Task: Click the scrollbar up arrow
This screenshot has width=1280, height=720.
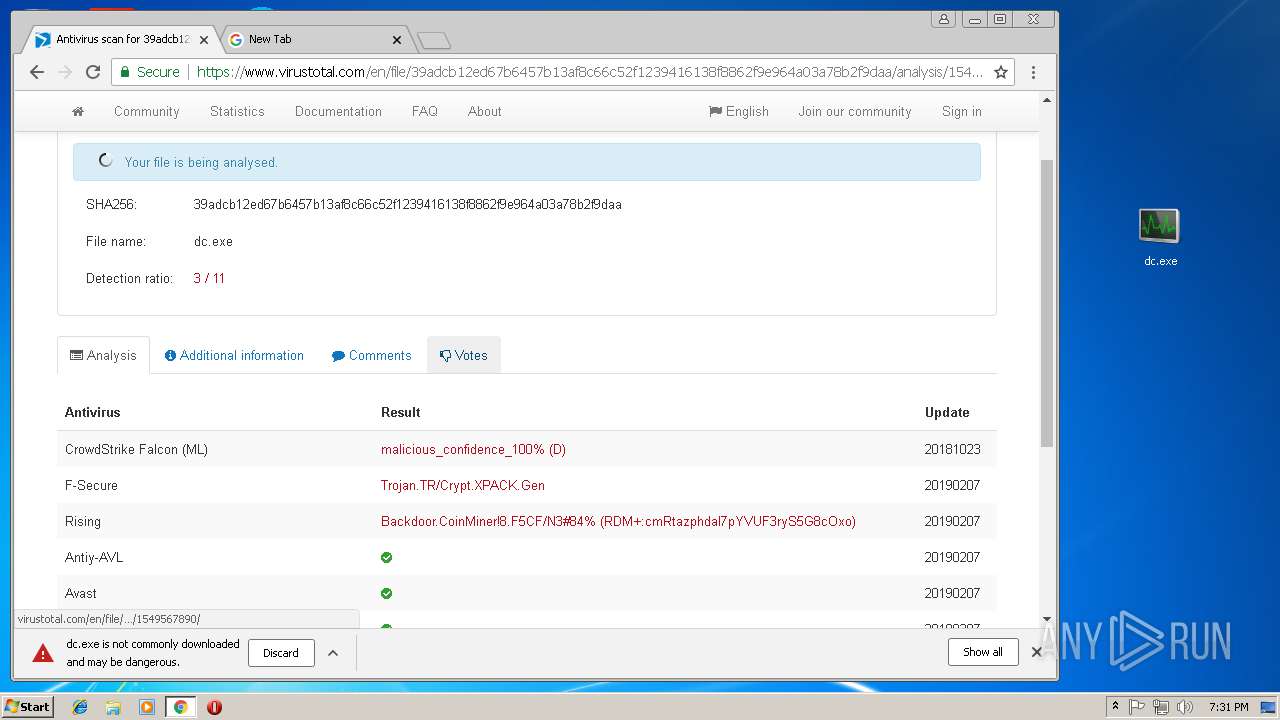Action: click(x=1047, y=100)
